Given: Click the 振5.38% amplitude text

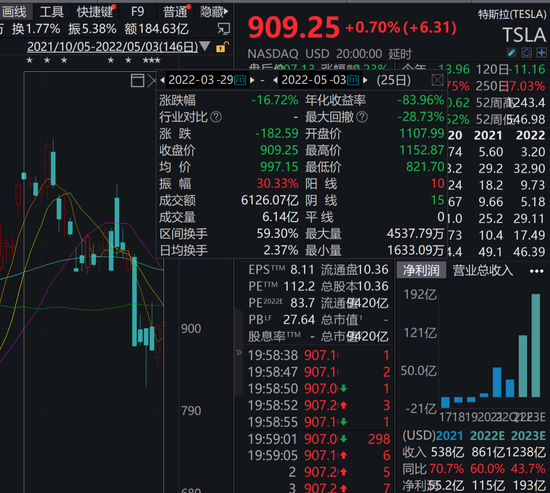Looking at the screenshot, I should point(92,29).
